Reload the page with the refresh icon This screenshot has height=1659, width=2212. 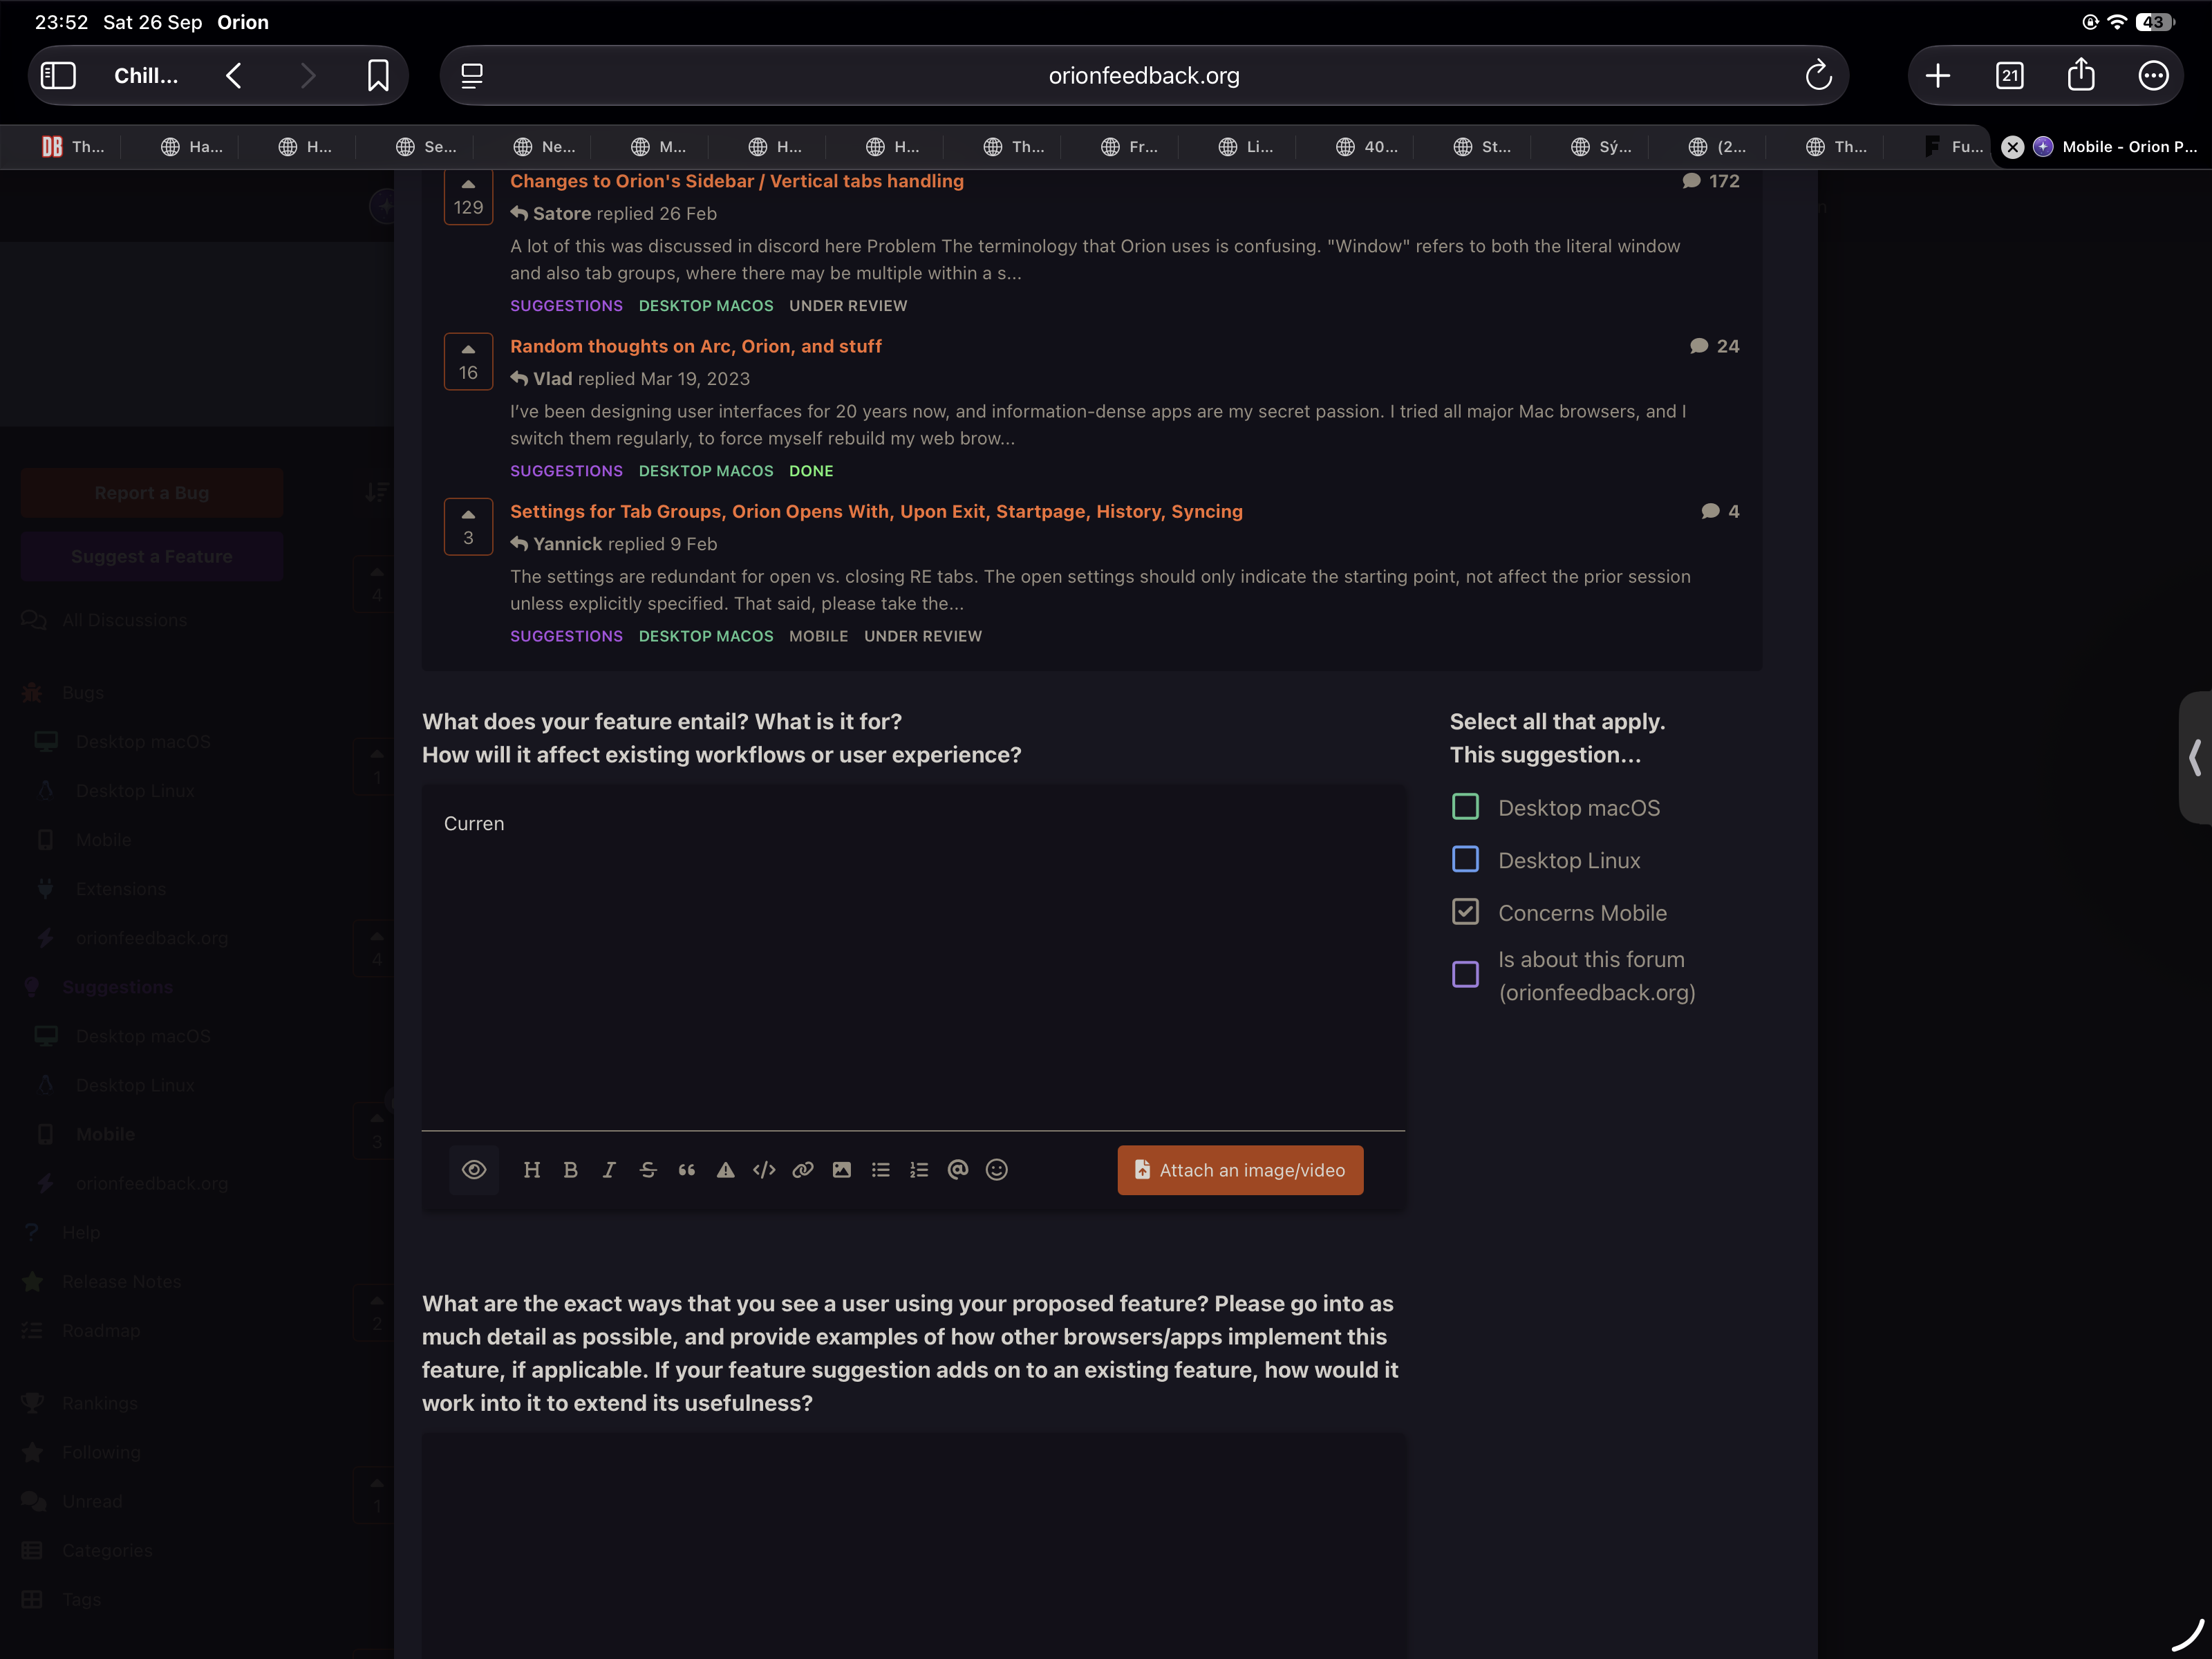(1818, 75)
